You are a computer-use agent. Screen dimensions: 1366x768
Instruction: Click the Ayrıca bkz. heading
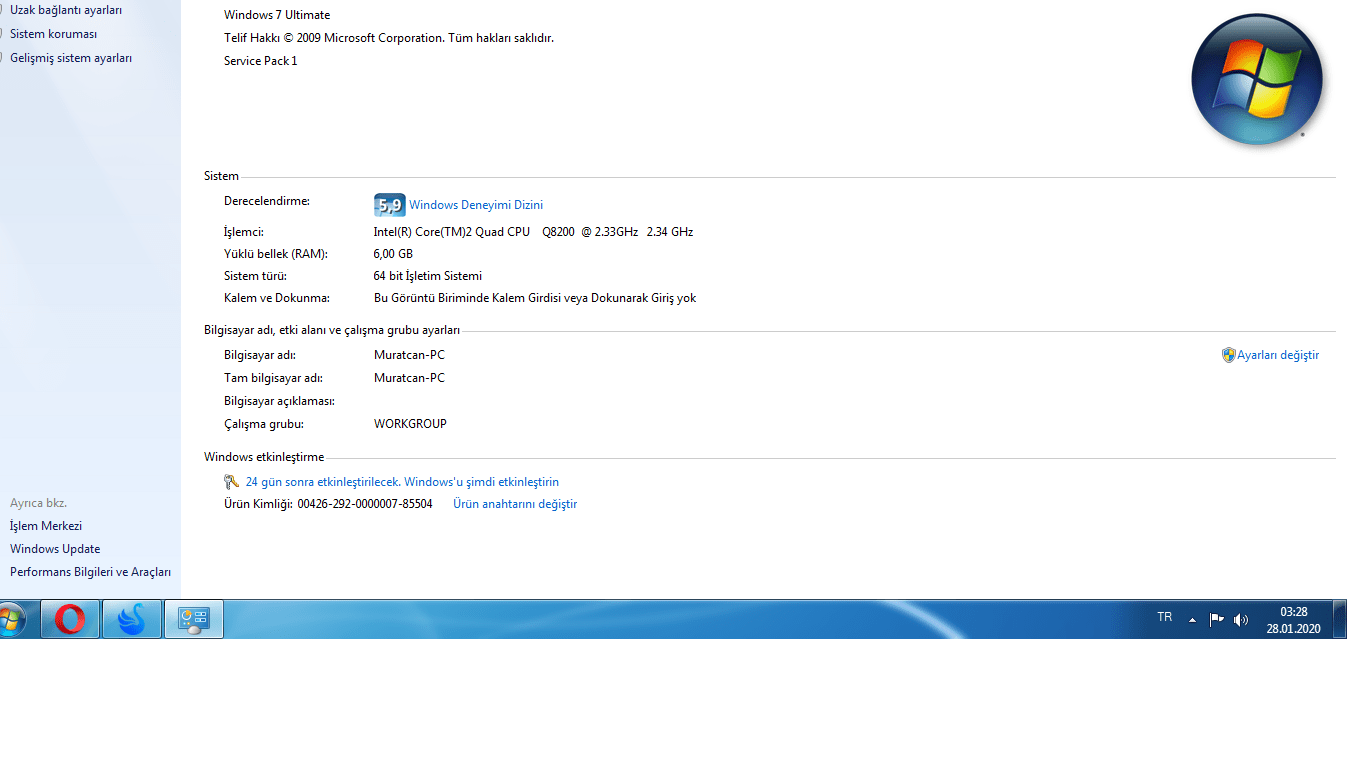point(38,503)
